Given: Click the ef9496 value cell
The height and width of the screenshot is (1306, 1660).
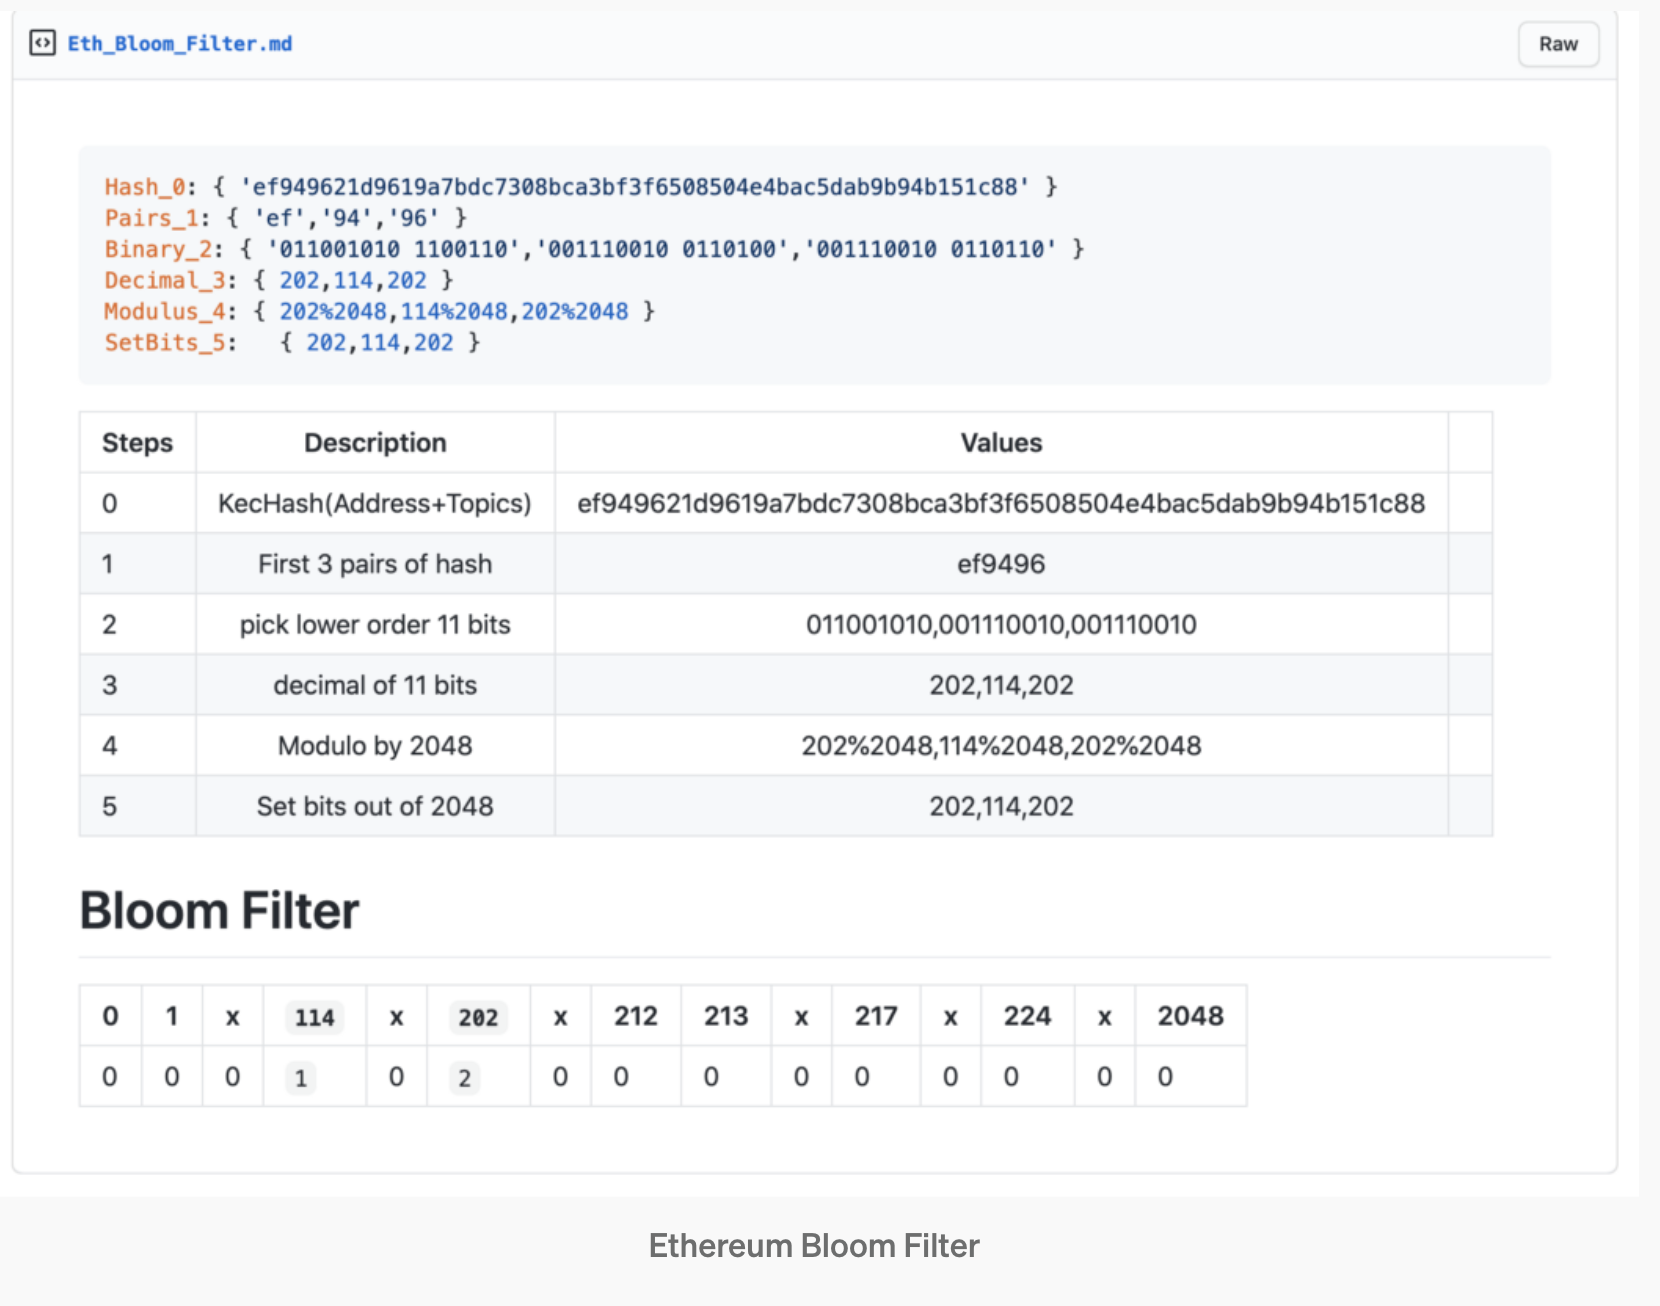Looking at the screenshot, I should click(1001, 564).
